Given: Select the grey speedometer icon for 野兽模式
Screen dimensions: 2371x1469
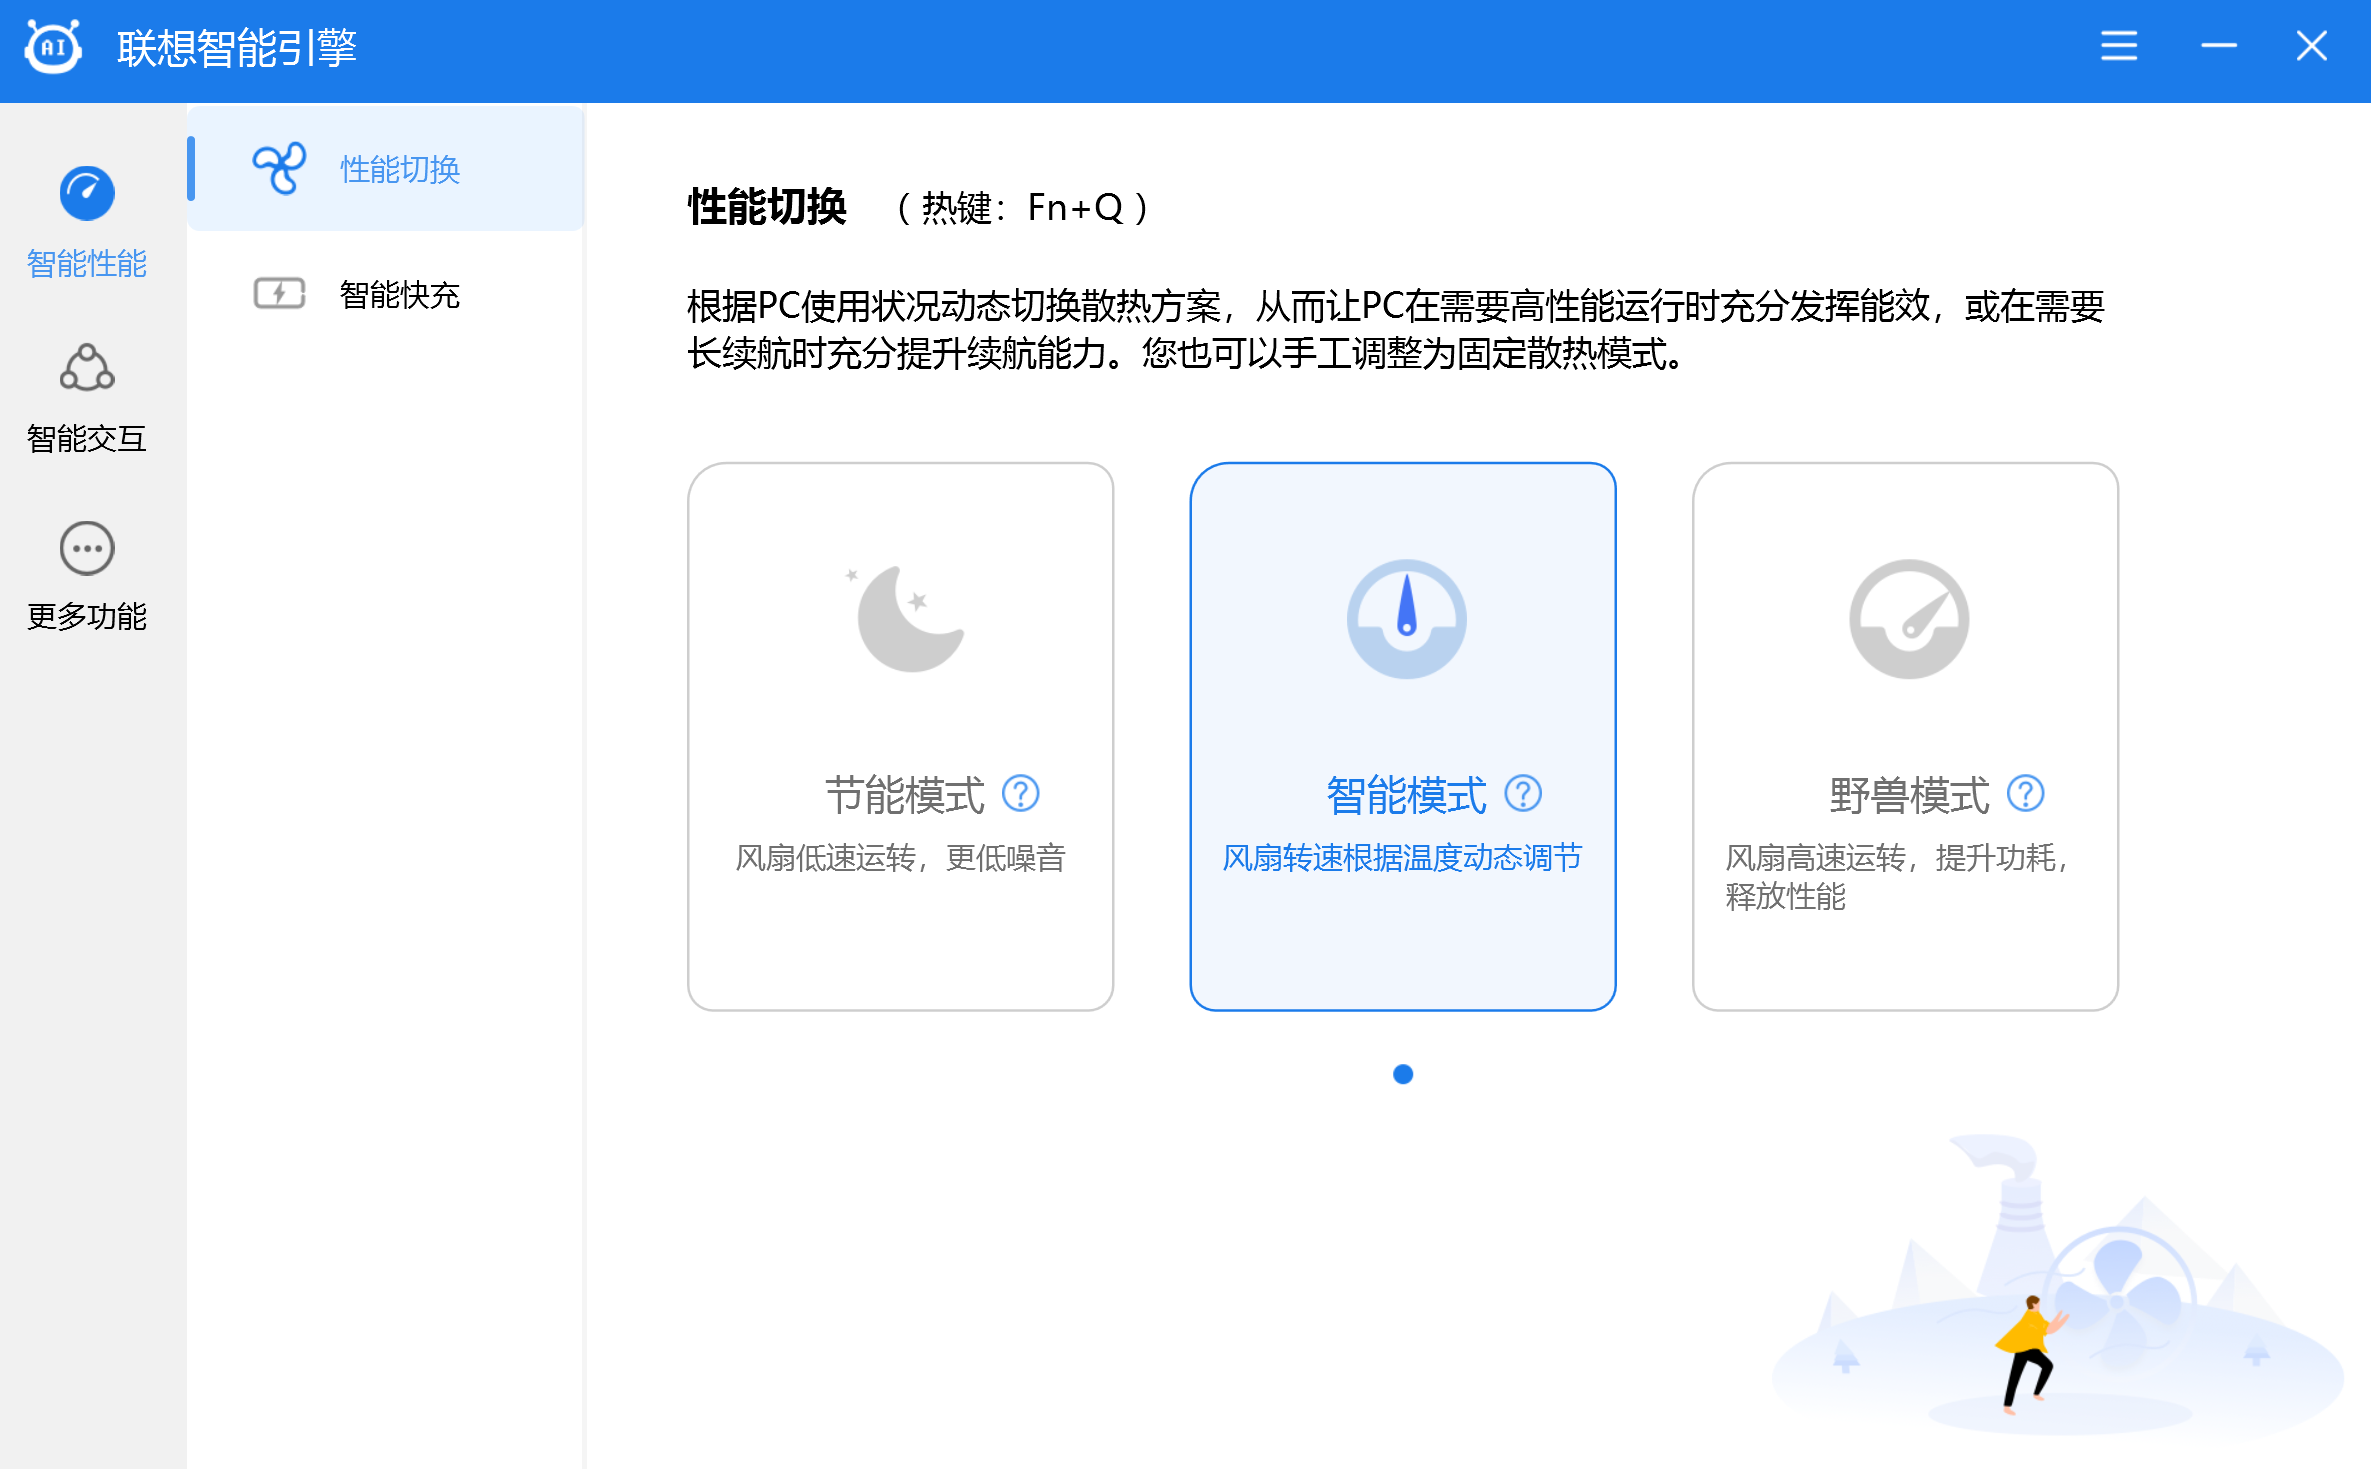Looking at the screenshot, I should click(1908, 619).
